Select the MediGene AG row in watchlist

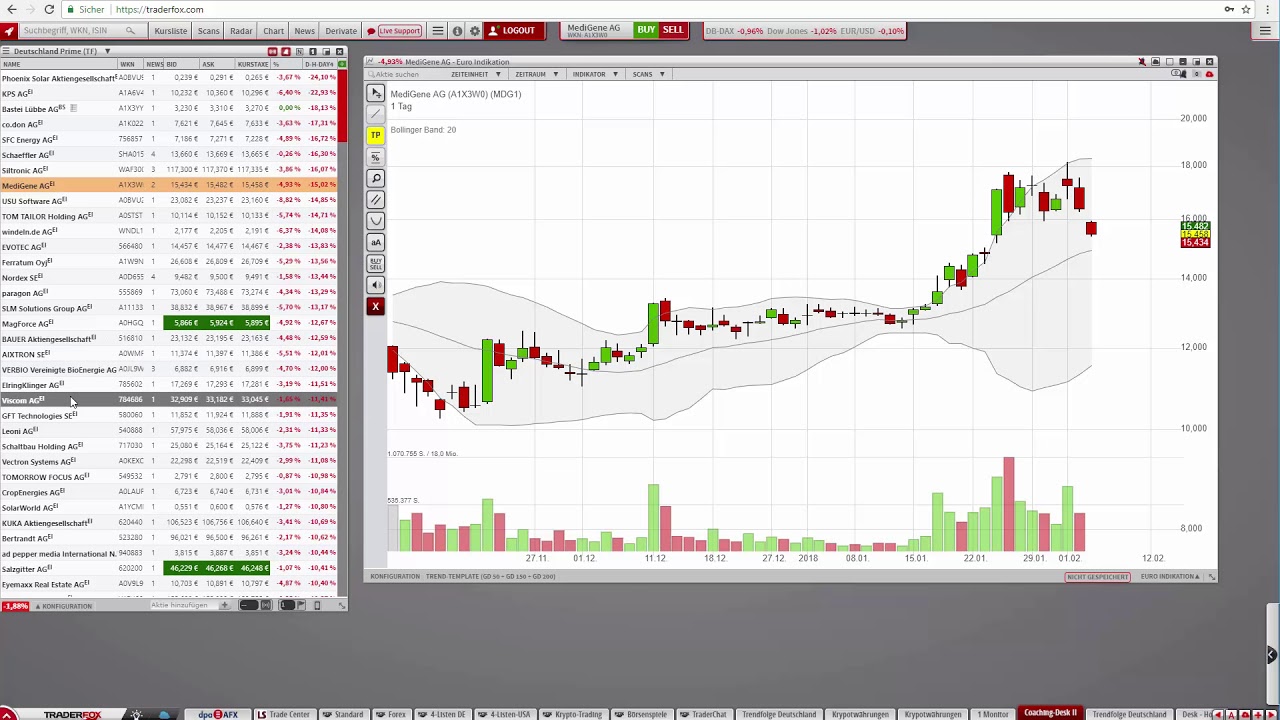pos(170,185)
